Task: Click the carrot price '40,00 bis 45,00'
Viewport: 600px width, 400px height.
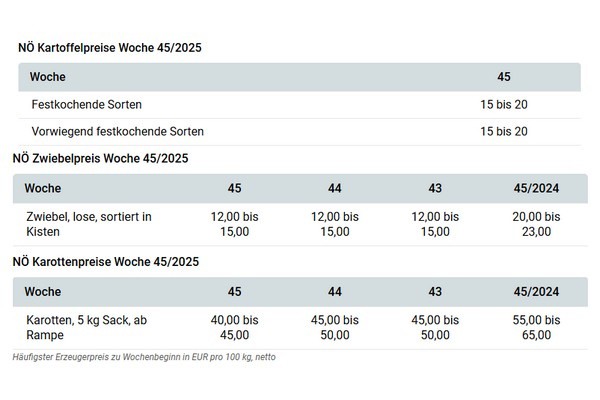Action: [x=235, y=327]
